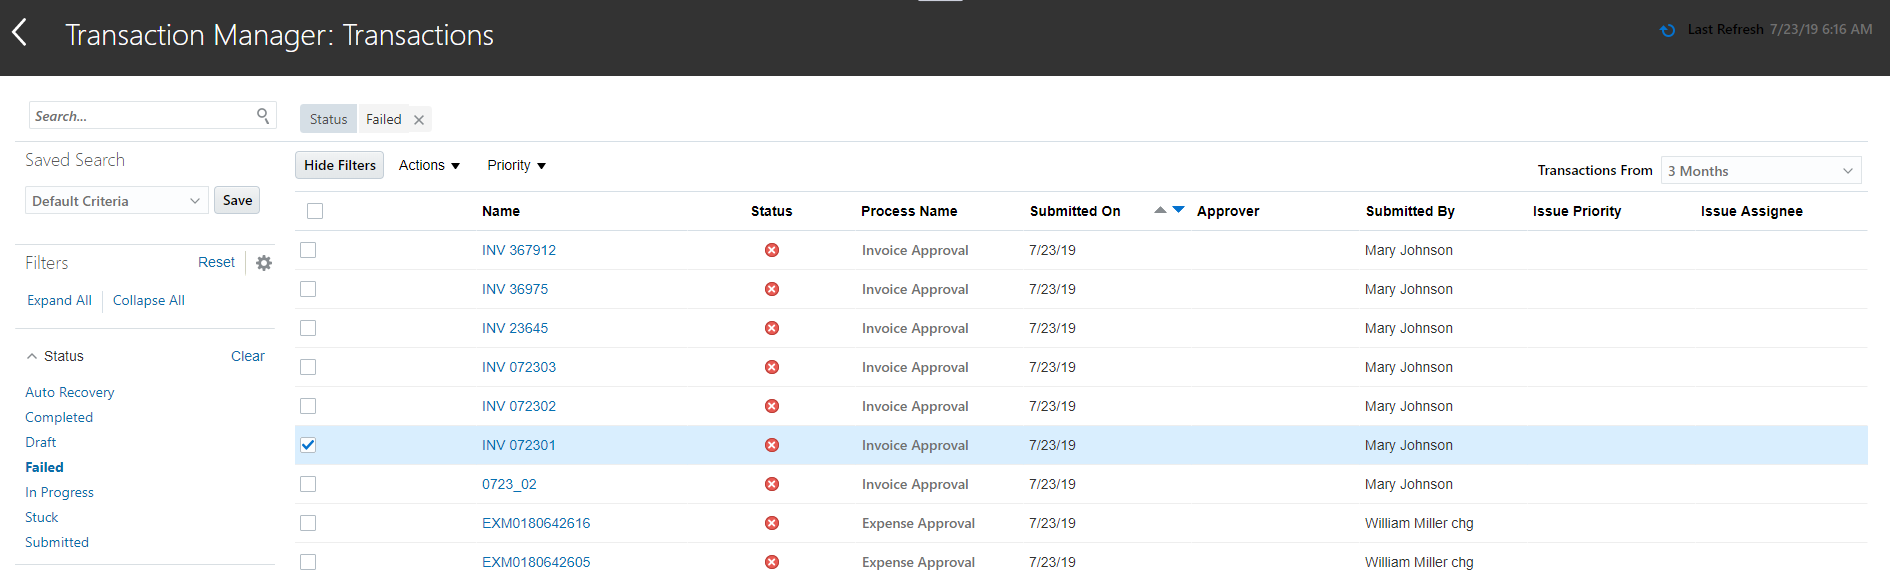The height and width of the screenshot is (572, 1890).
Task: Remove the Failed status filter chip
Action: [x=419, y=120]
